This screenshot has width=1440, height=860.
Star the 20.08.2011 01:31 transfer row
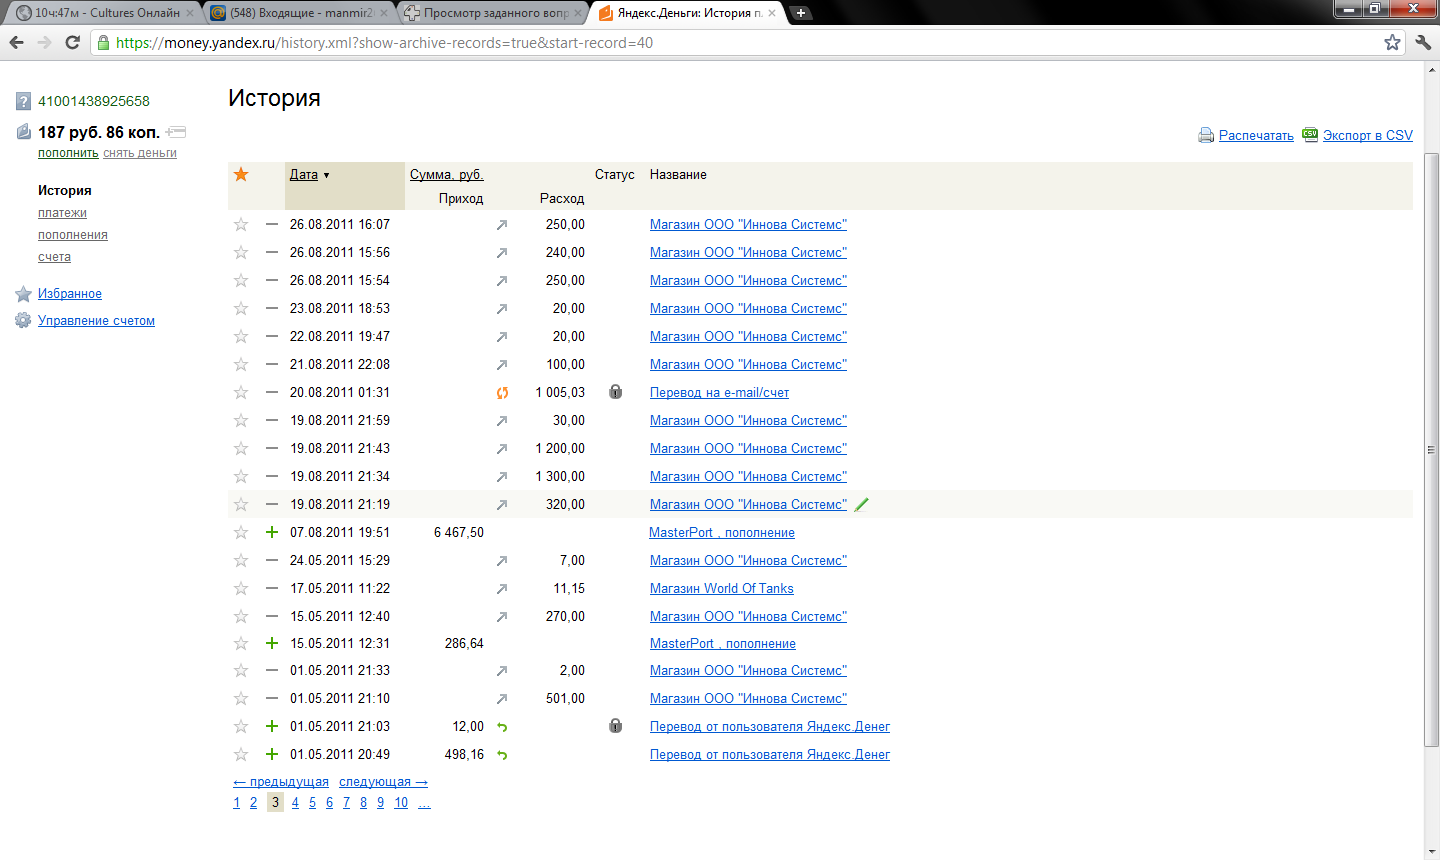pos(241,393)
